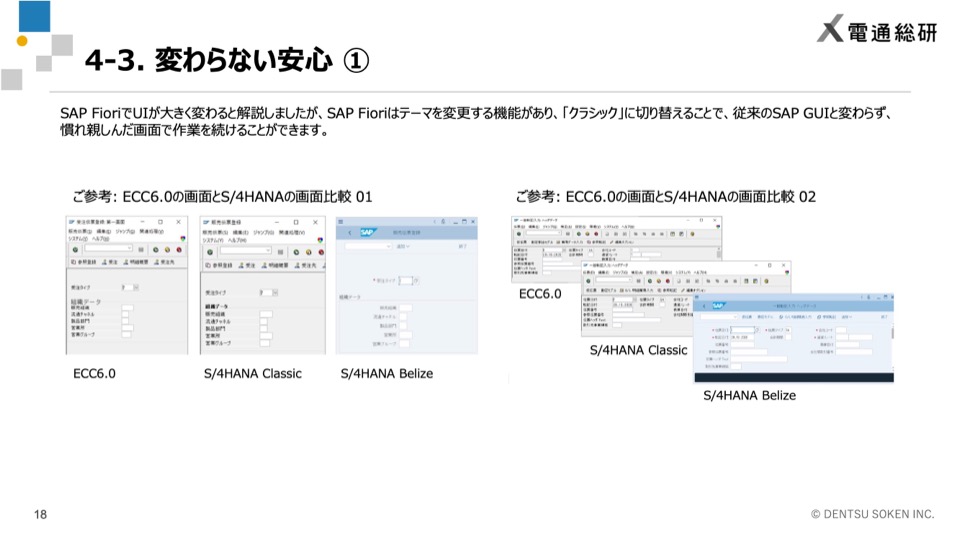Click page number 18
Viewport: 960px width, 540px height.
pos(40,514)
